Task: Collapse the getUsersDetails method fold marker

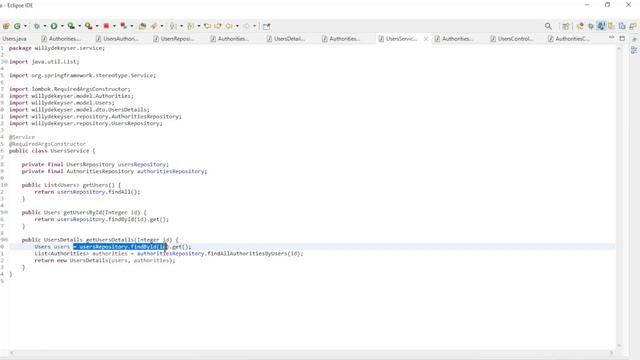Action: (6, 240)
